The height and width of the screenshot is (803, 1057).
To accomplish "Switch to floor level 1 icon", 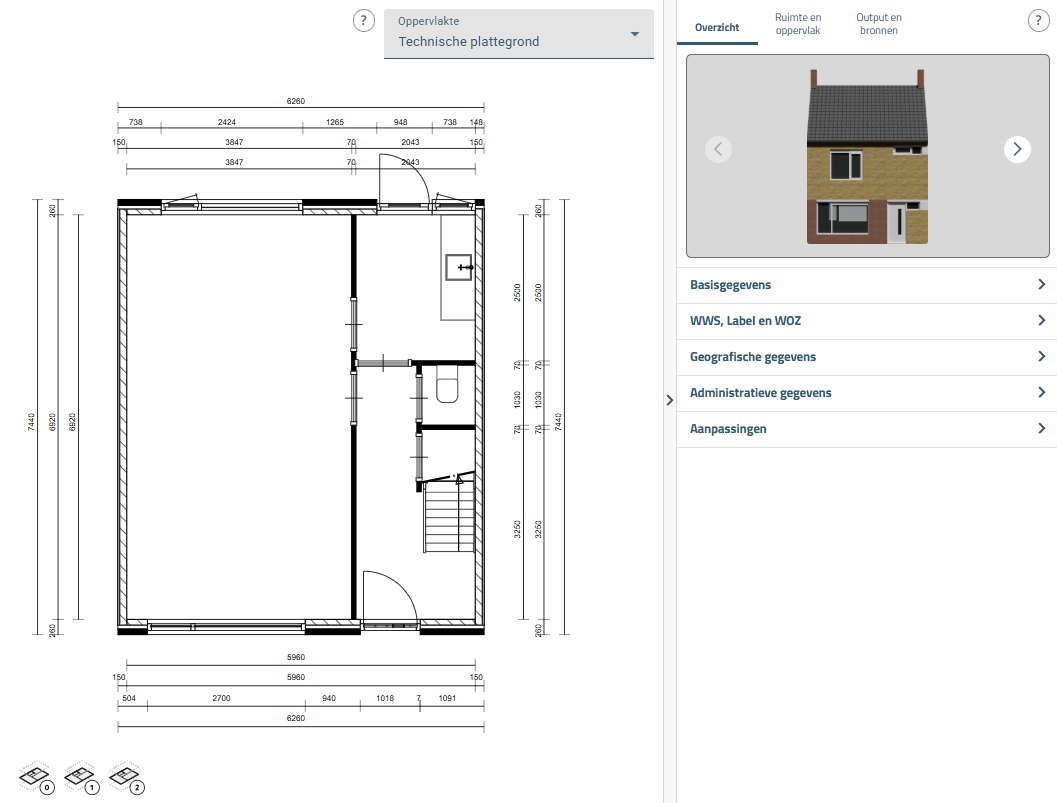I will (81, 777).
